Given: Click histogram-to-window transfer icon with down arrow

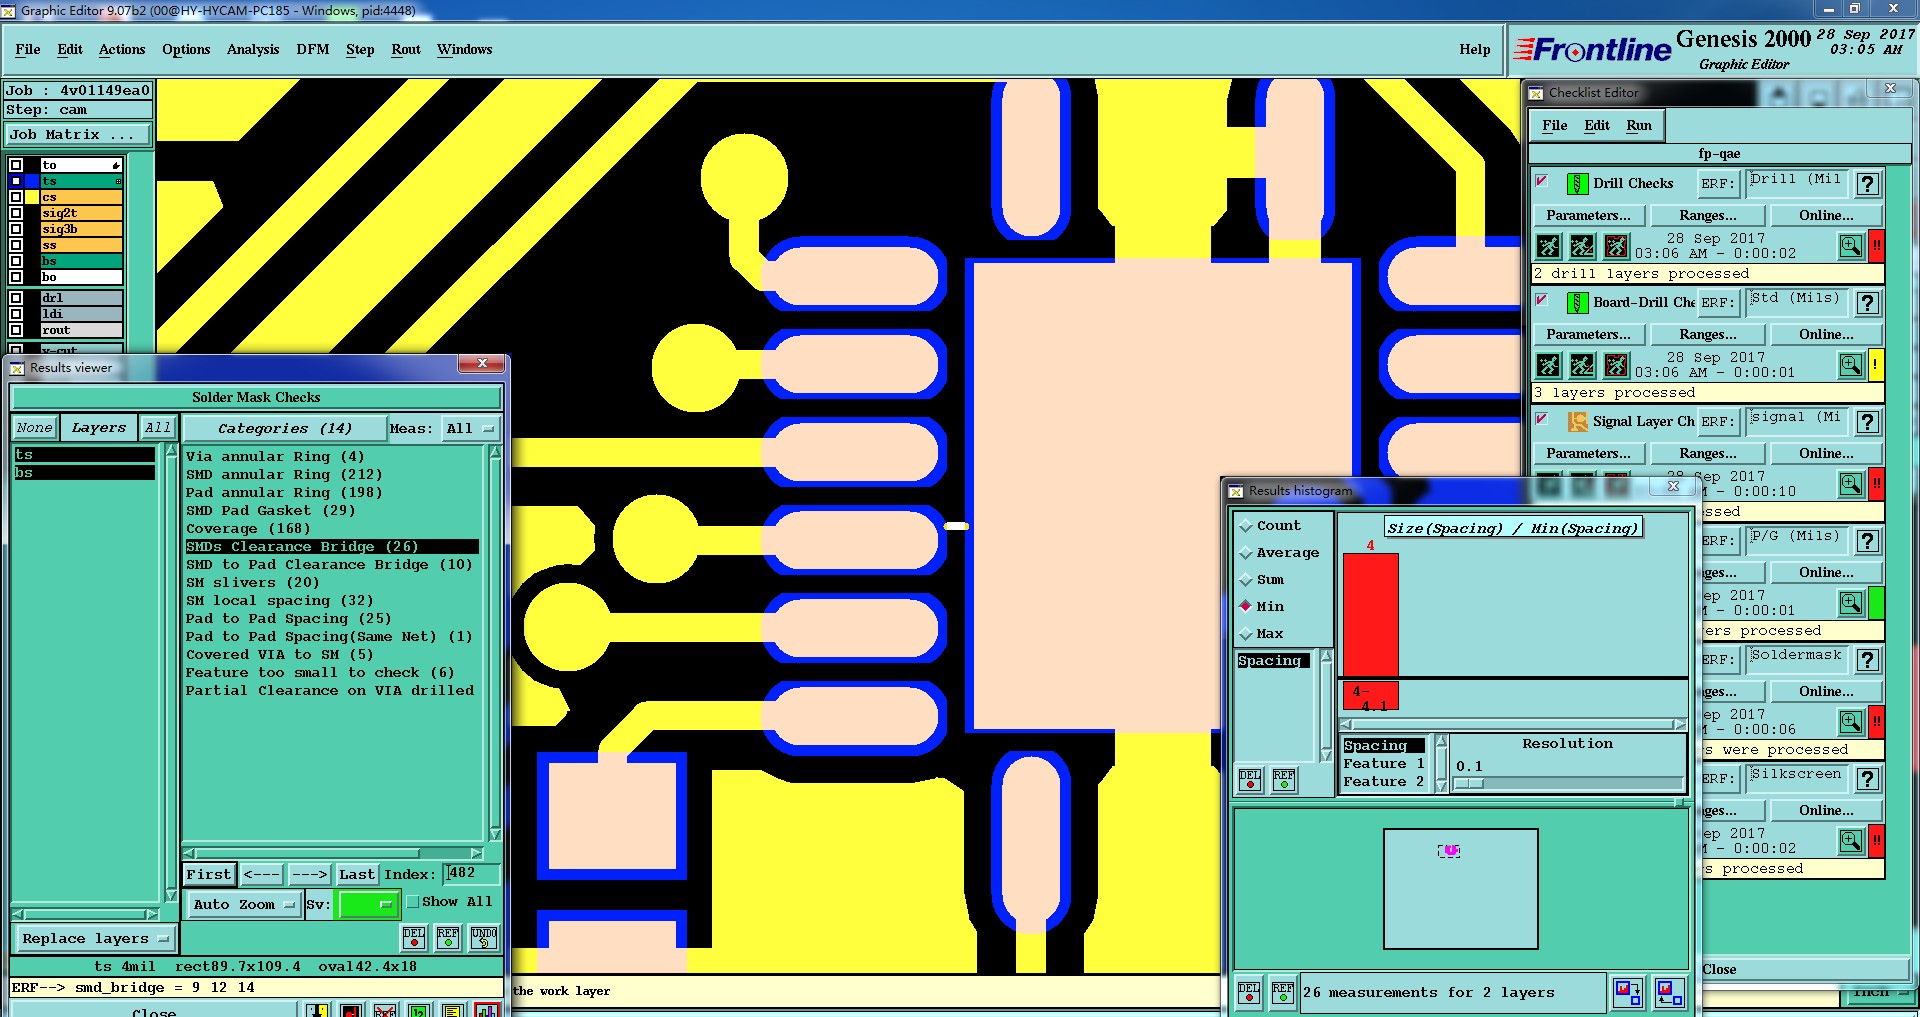Looking at the screenshot, I should 1628,992.
